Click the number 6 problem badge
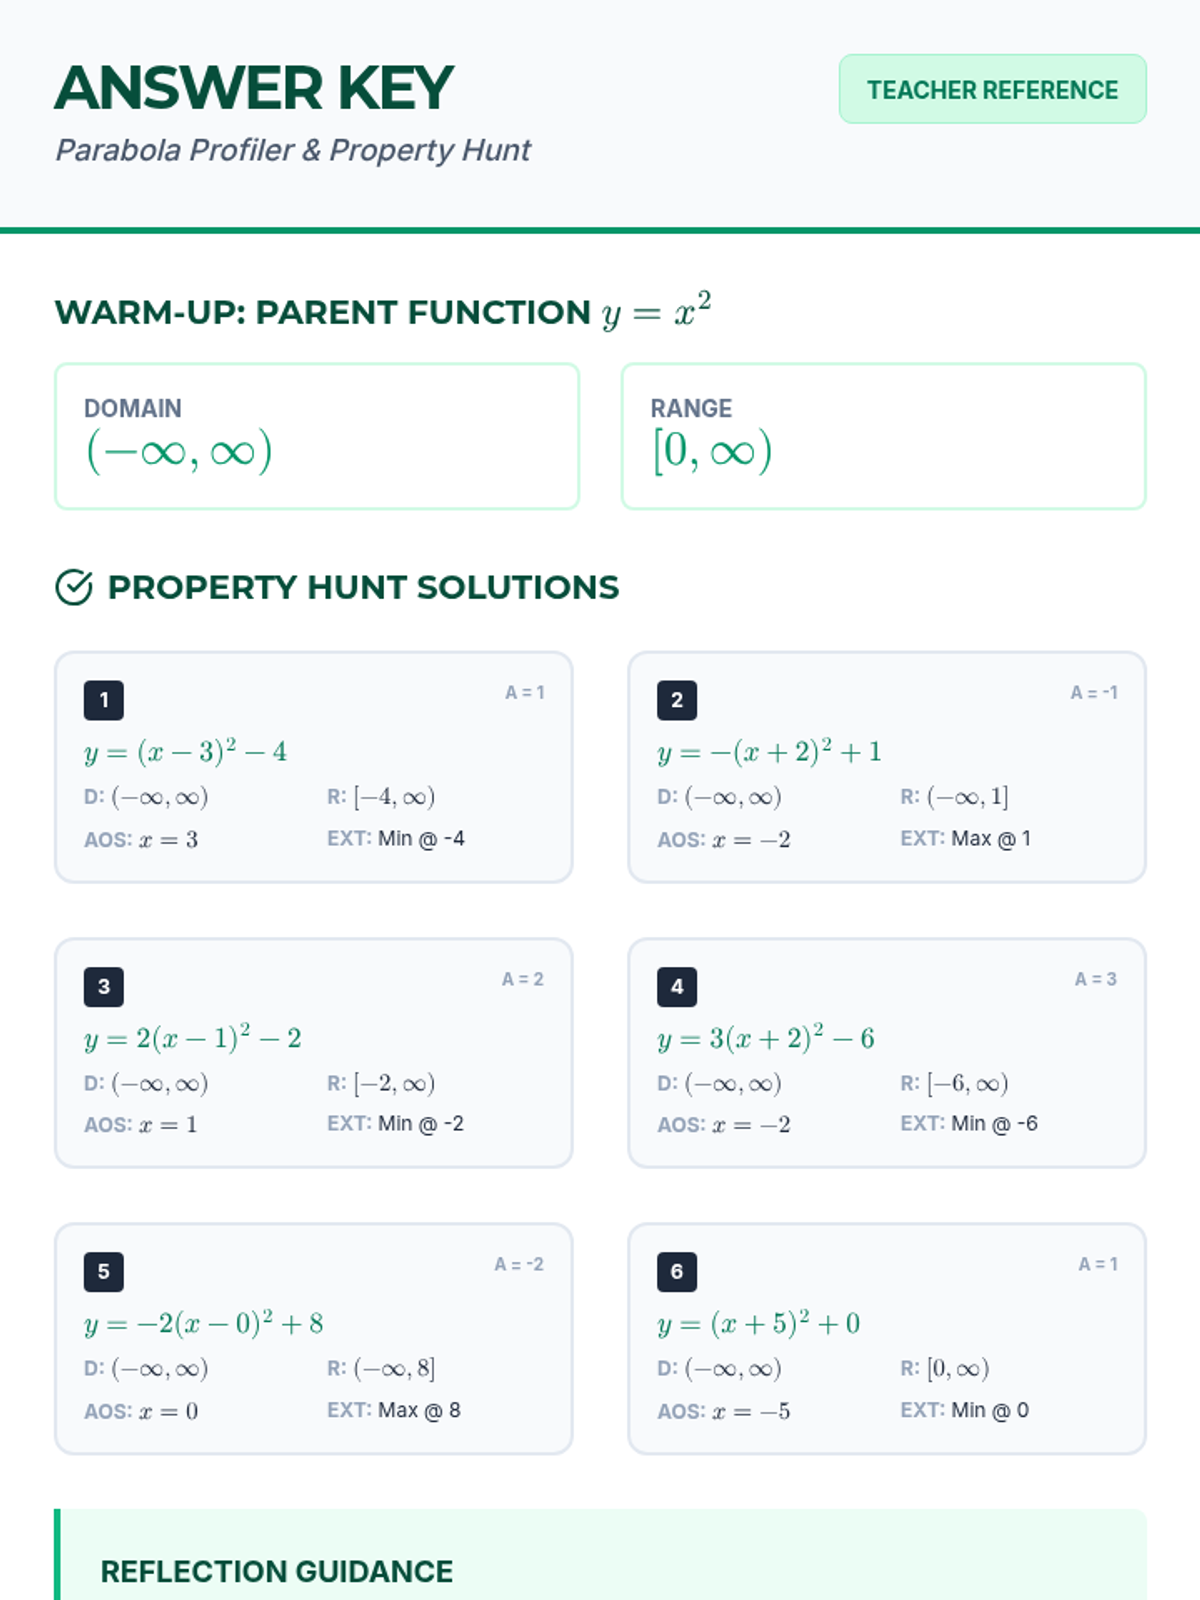Viewport: 1200px width, 1600px height. pos(677,1272)
